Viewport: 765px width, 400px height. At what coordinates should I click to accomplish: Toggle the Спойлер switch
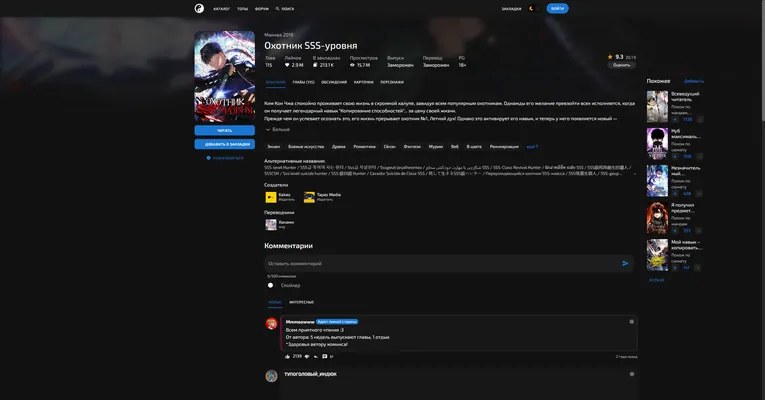click(x=271, y=285)
